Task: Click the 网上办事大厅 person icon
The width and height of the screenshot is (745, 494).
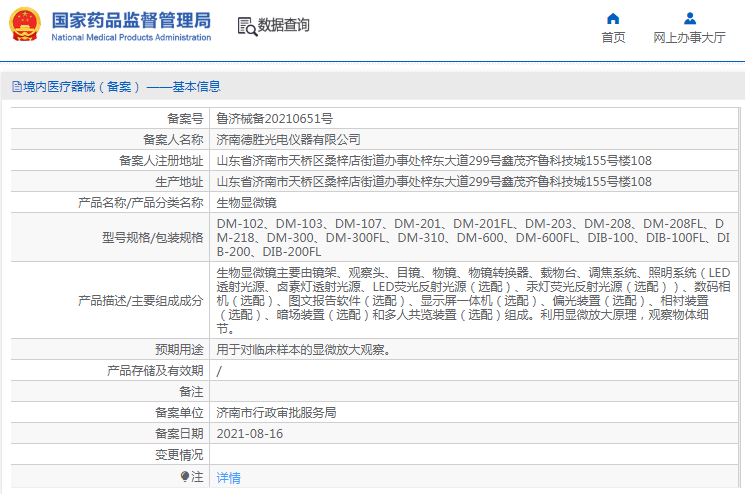Action: [689, 18]
